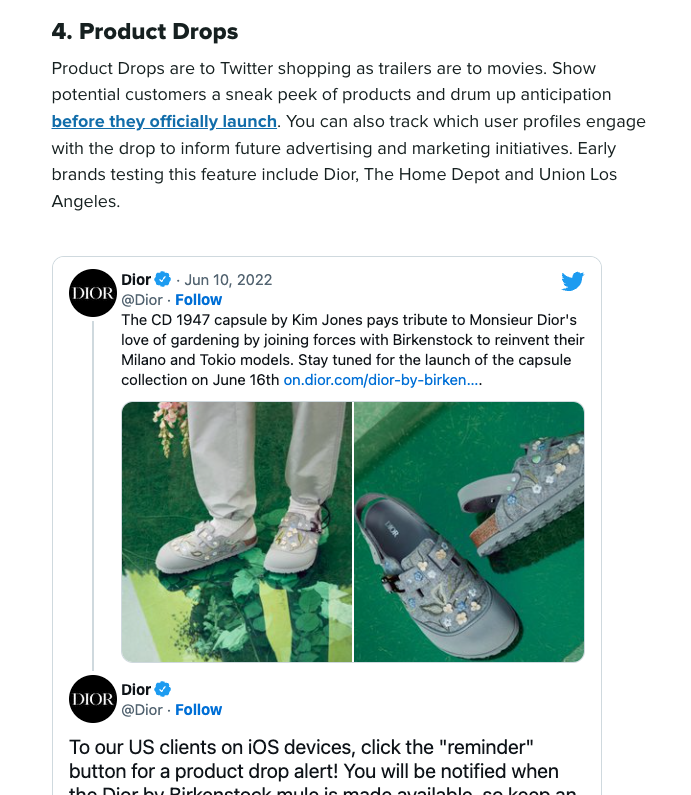The image size is (691, 795).
Task: Open the "before they officially launch" link
Action: pos(164,122)
